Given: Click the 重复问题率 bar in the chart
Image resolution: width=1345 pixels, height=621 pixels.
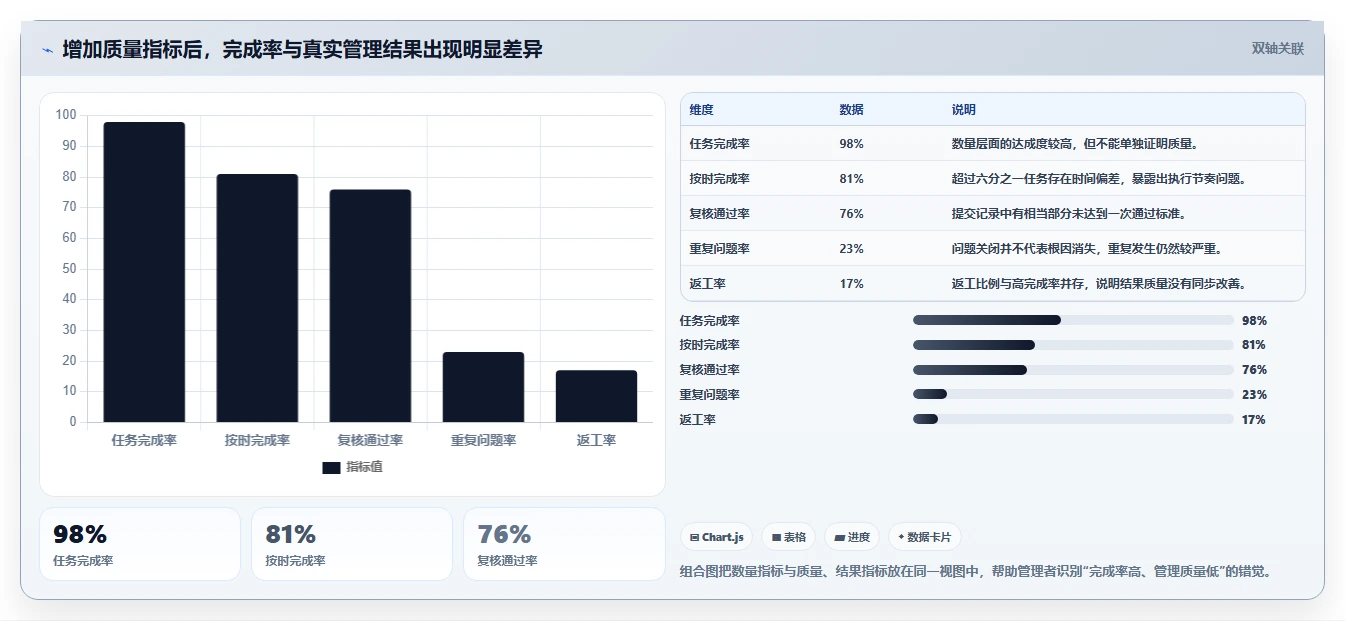Looking at the screenshot, I should click(484, 387).
